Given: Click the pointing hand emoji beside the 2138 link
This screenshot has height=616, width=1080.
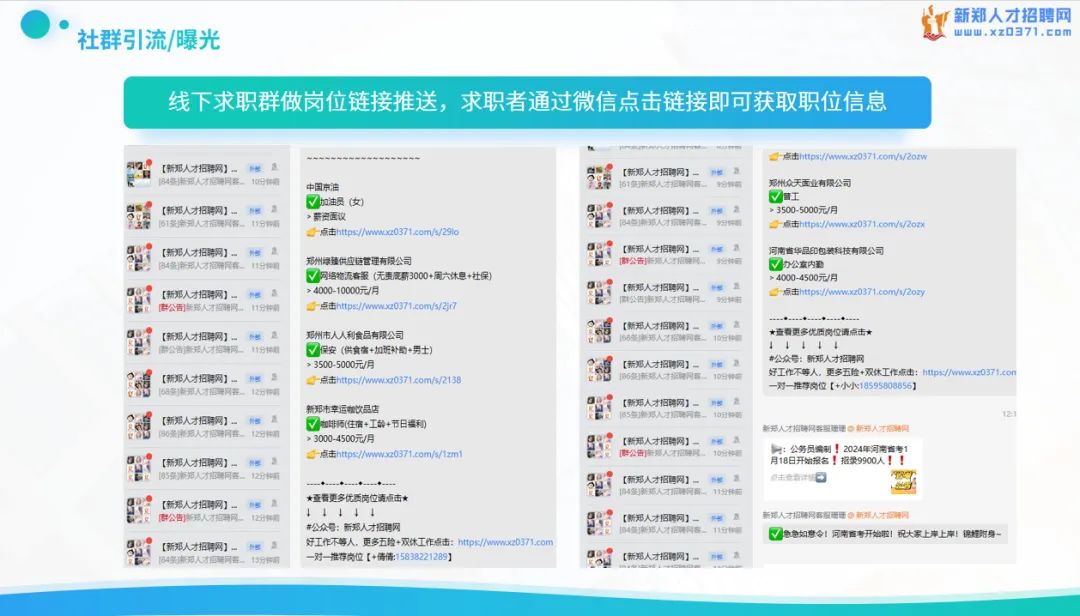Looking at the screenshot, I should coord(312,380).
